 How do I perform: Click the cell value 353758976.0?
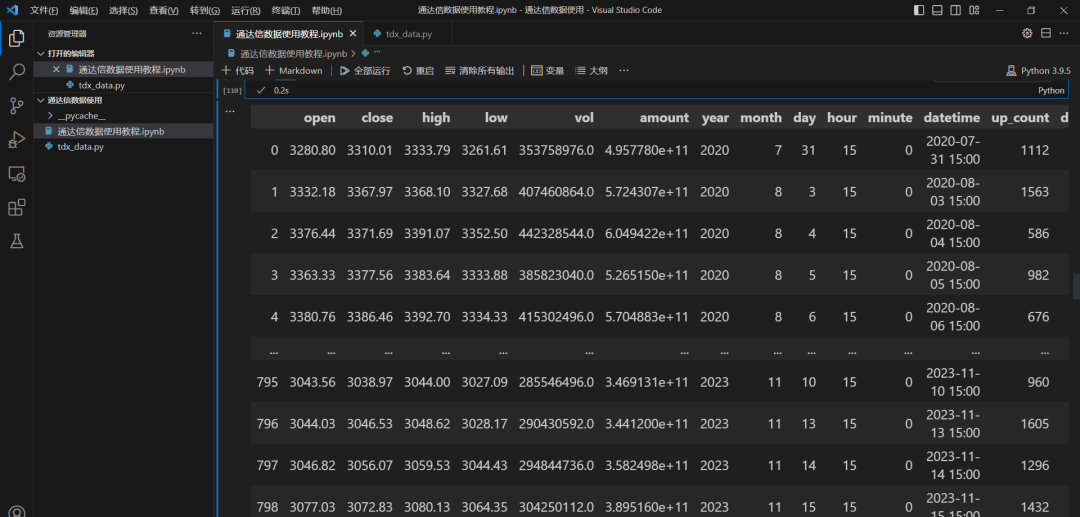(x=557, y=150)
